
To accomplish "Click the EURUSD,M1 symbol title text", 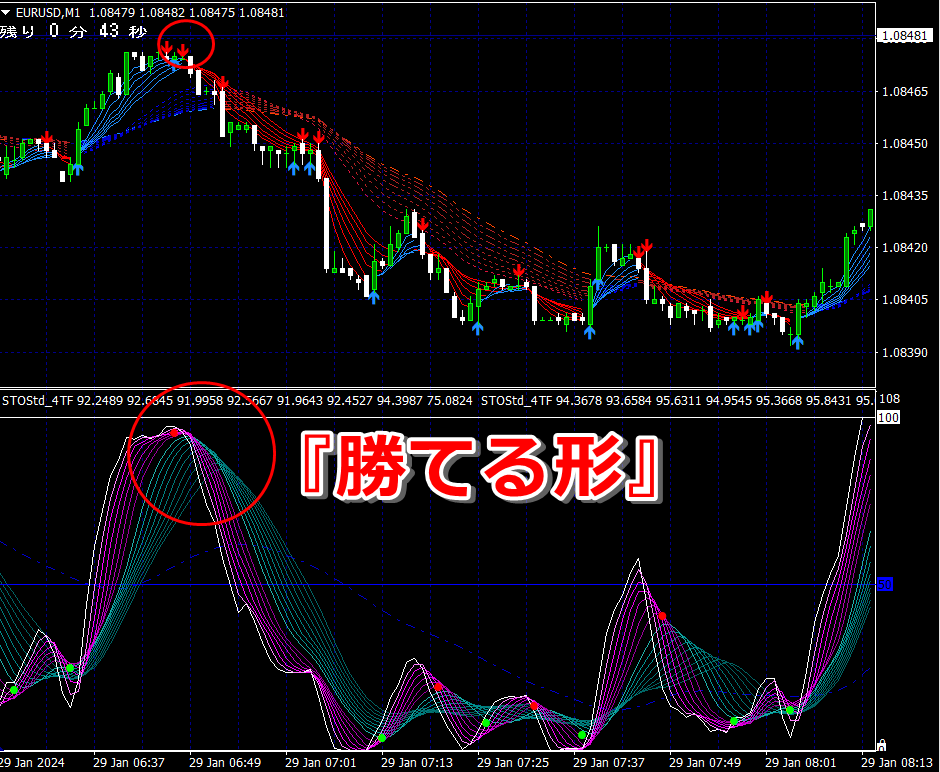I will coord(49,13).
